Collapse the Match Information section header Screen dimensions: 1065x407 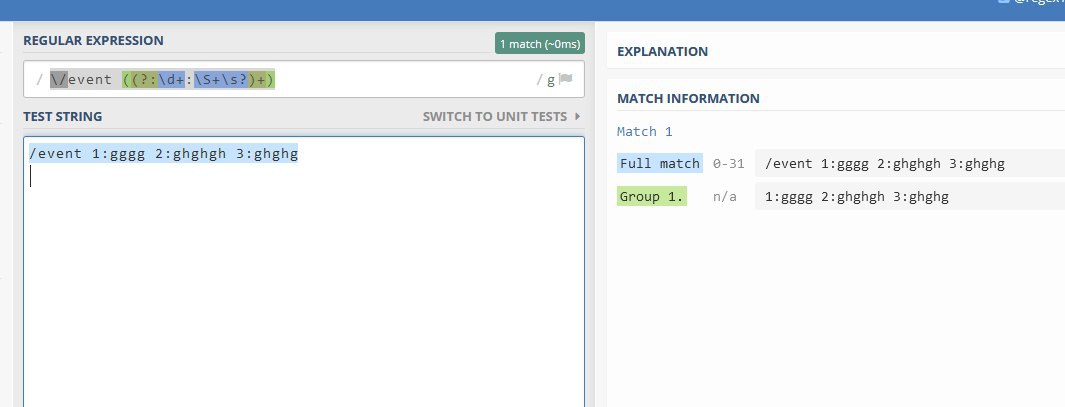[x=688, y=98]
